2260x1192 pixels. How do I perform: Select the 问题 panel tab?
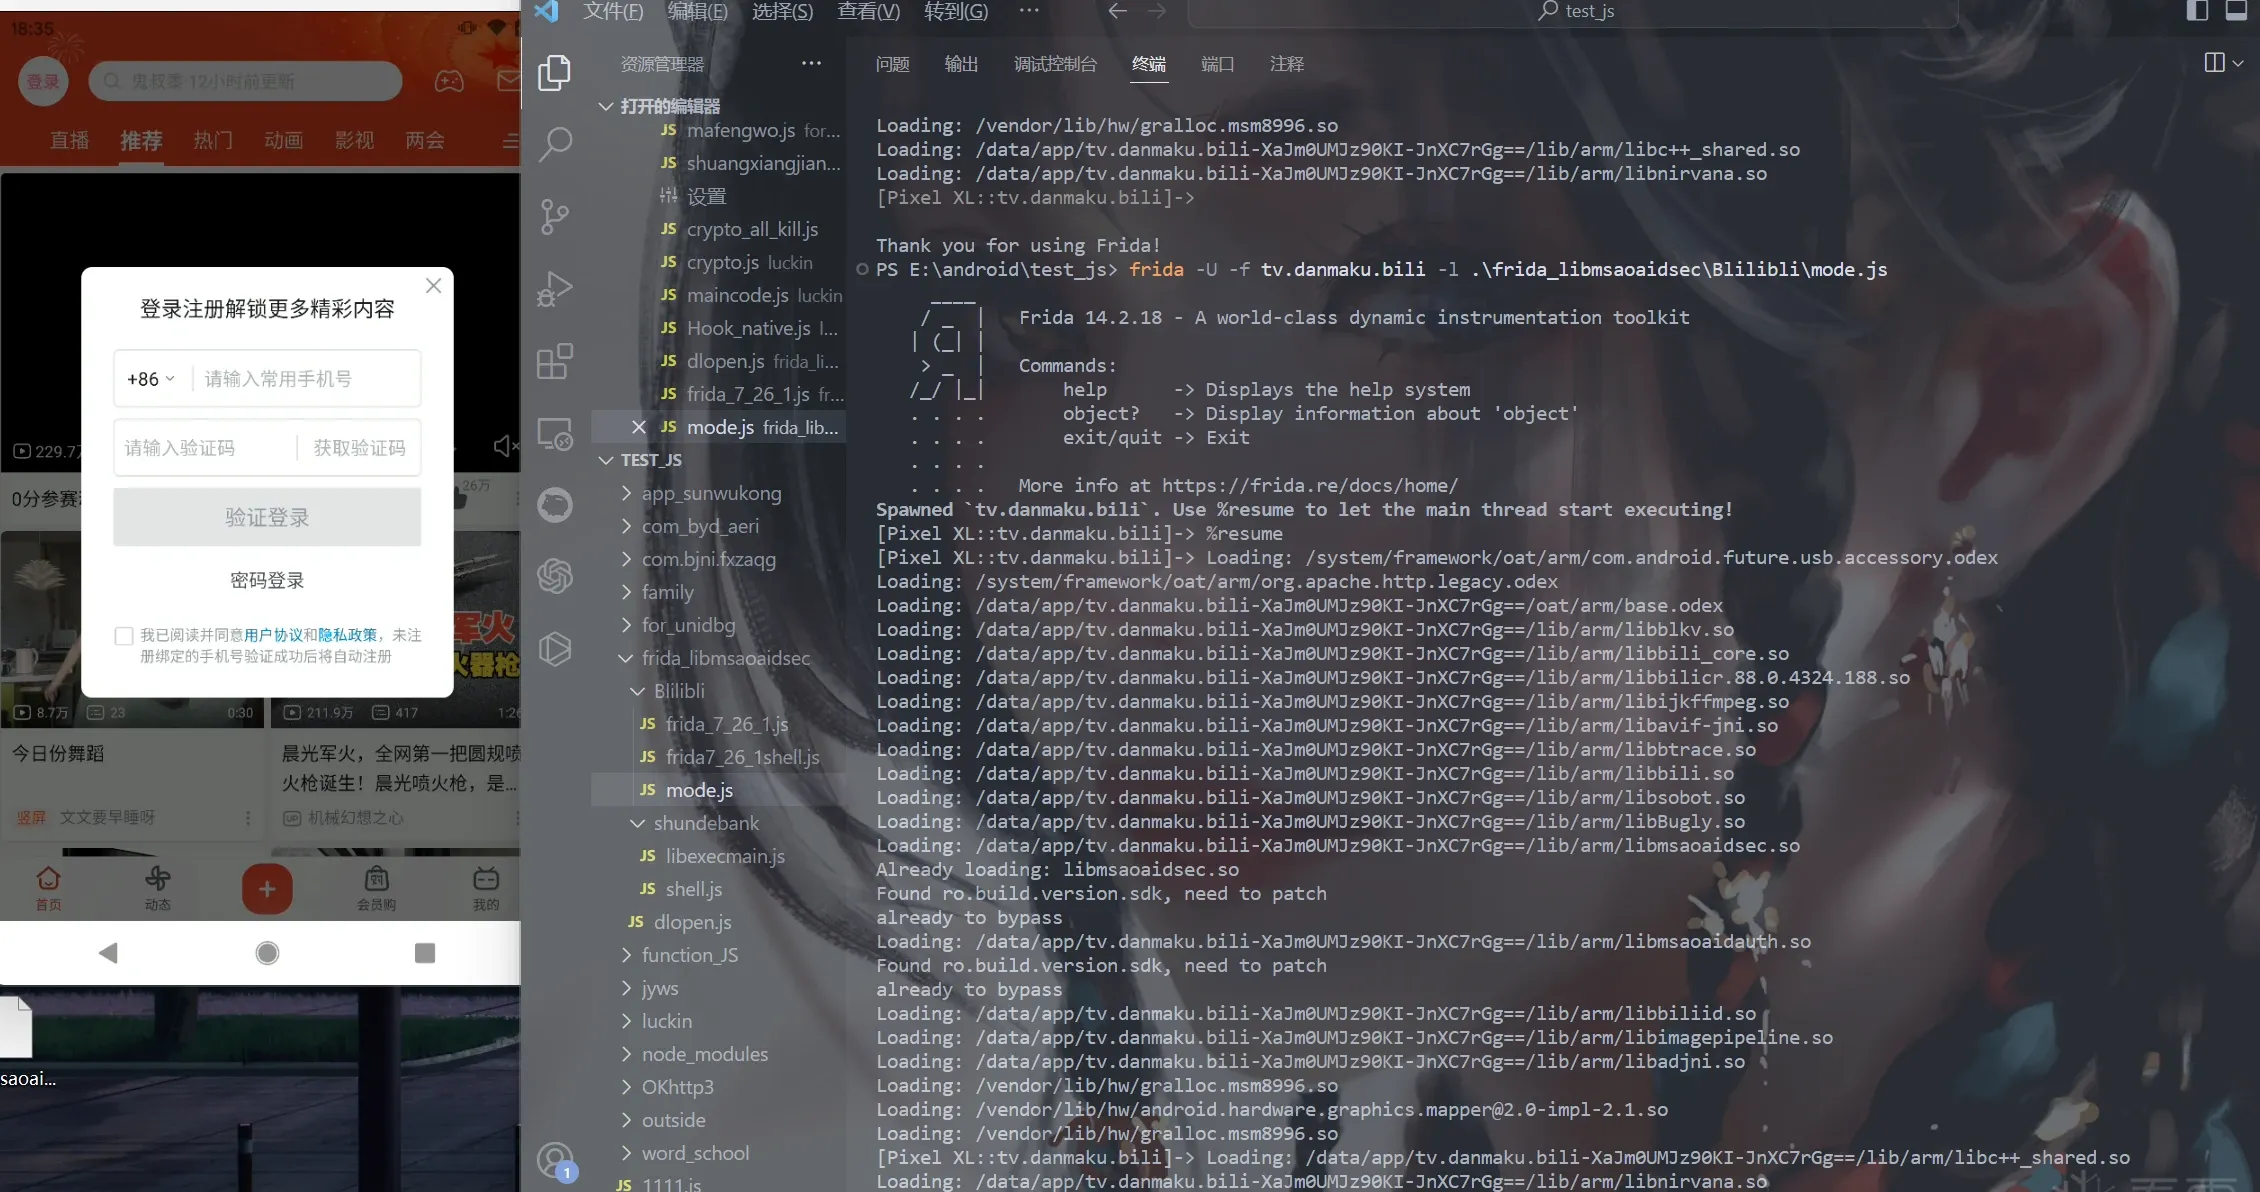coord(892,64)
